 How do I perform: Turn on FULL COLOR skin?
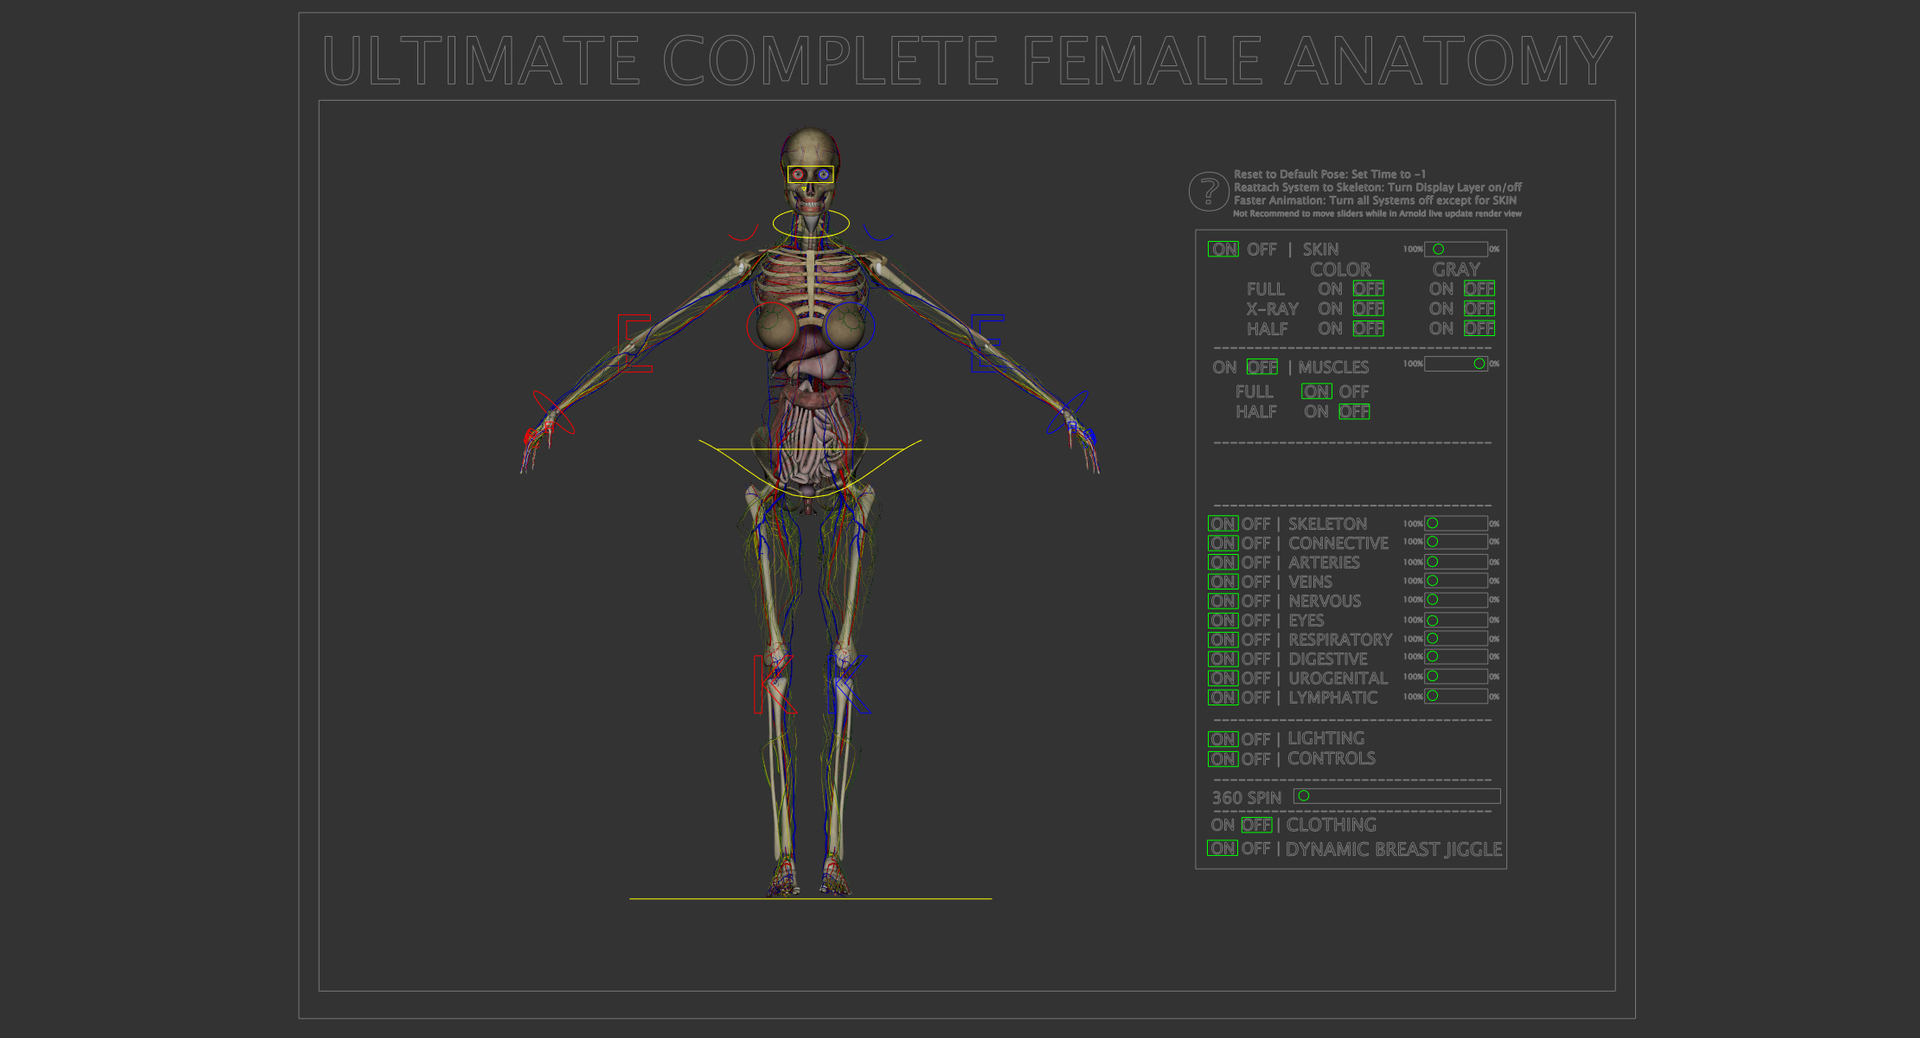tap(1330, 289)
